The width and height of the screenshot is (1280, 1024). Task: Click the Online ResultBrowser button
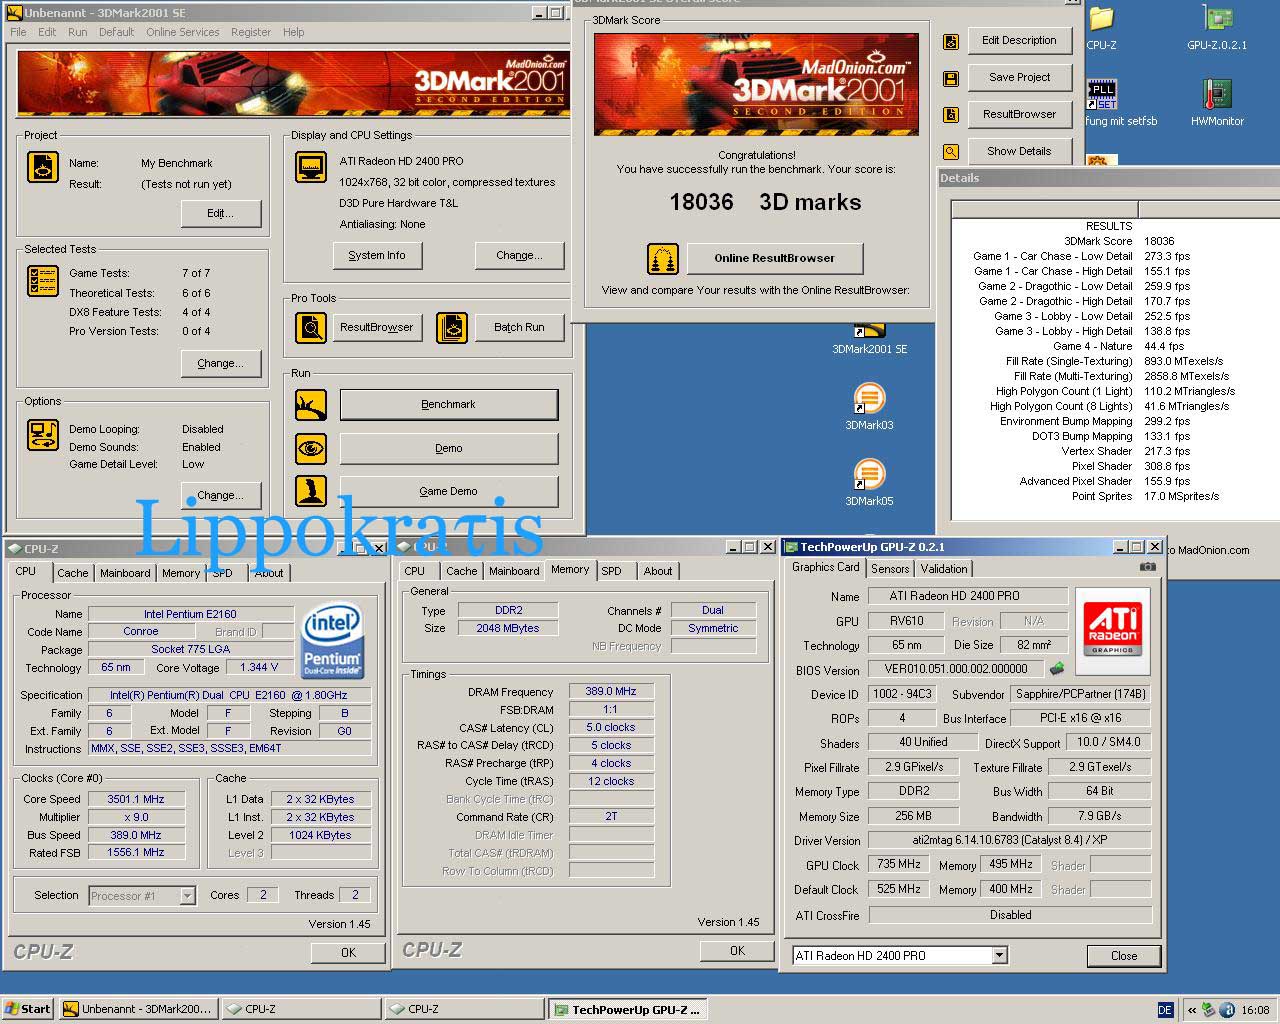[774, 258]
